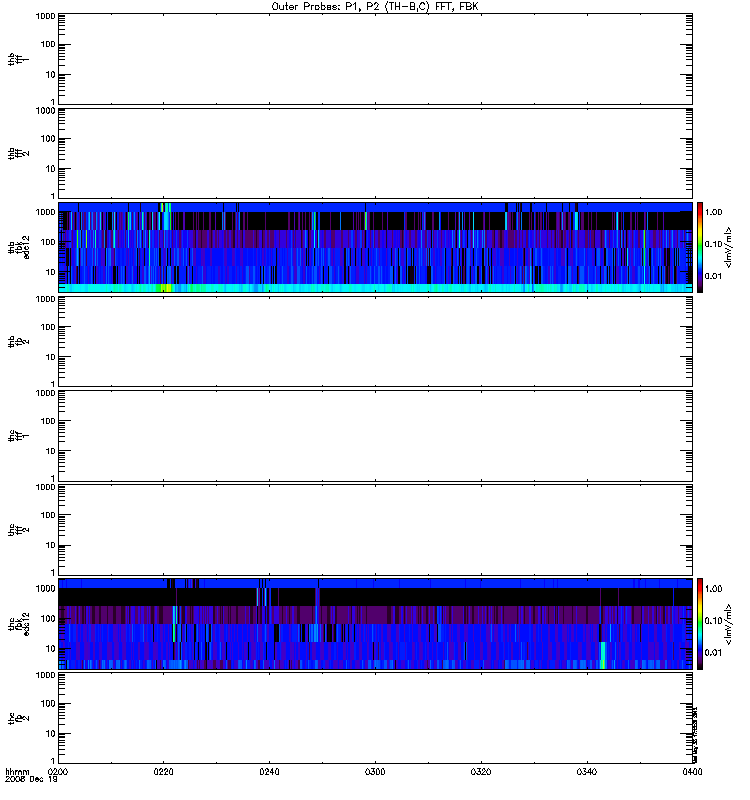
Task: Click the 0300 time axis label
Action: [x=375, y=771]
